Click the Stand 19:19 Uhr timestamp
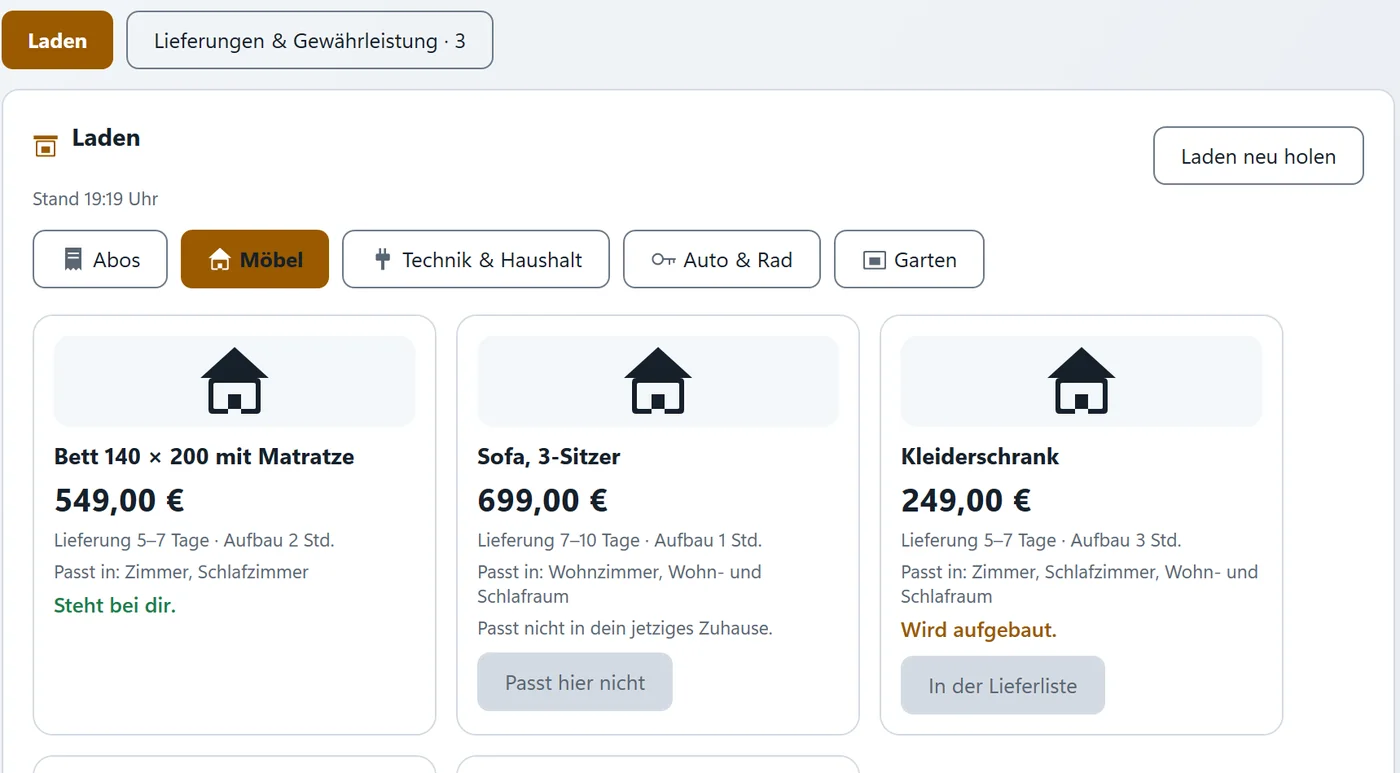The image size is (1400, 773). pos(96,199)
